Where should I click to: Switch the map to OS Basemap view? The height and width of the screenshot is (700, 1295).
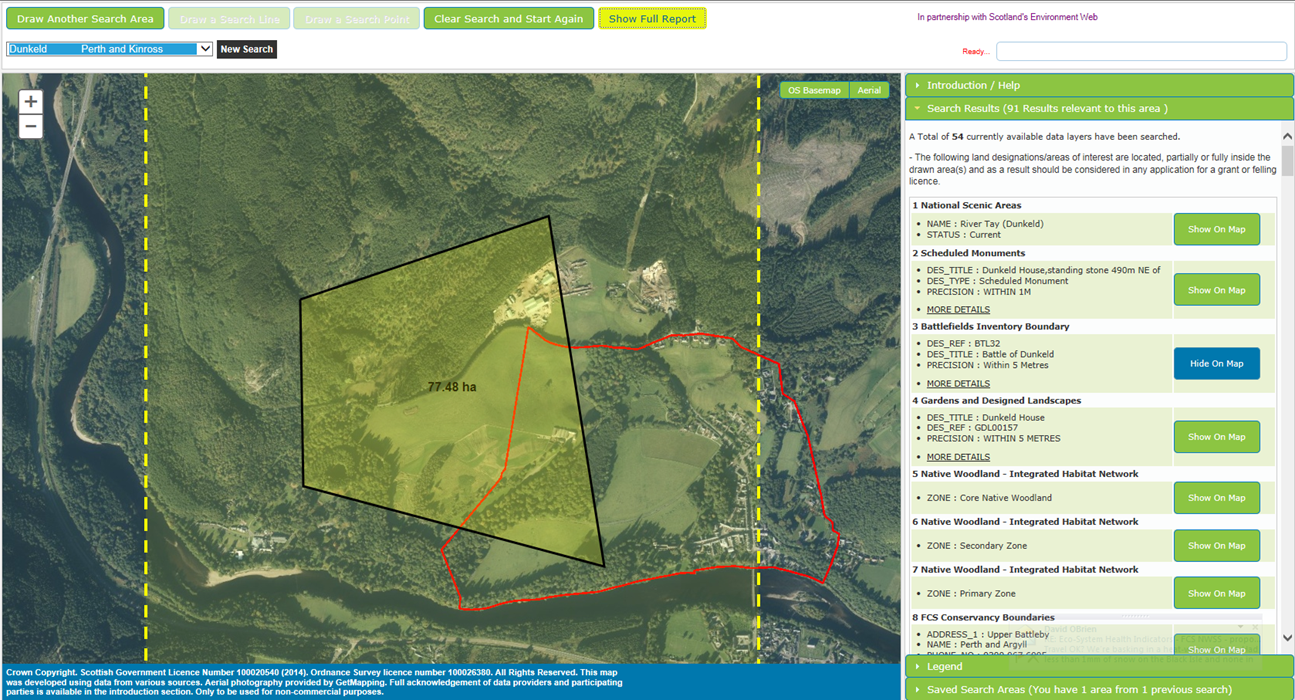pos(814,89)
